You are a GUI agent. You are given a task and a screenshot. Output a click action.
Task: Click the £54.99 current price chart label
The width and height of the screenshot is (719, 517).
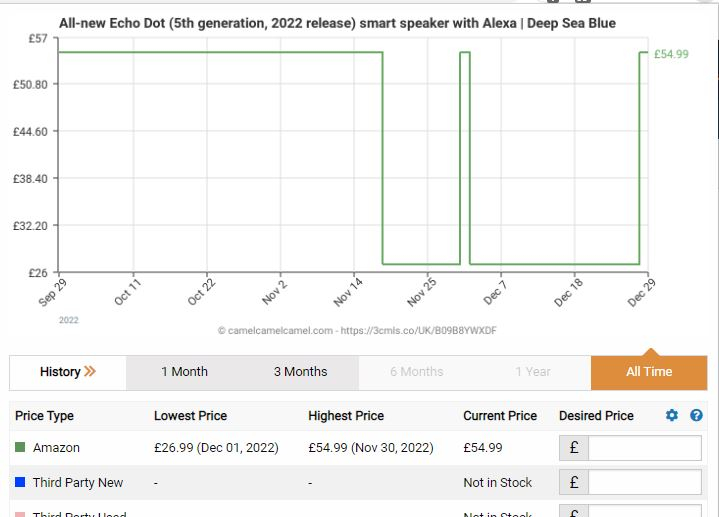click(x=671, y=54)
